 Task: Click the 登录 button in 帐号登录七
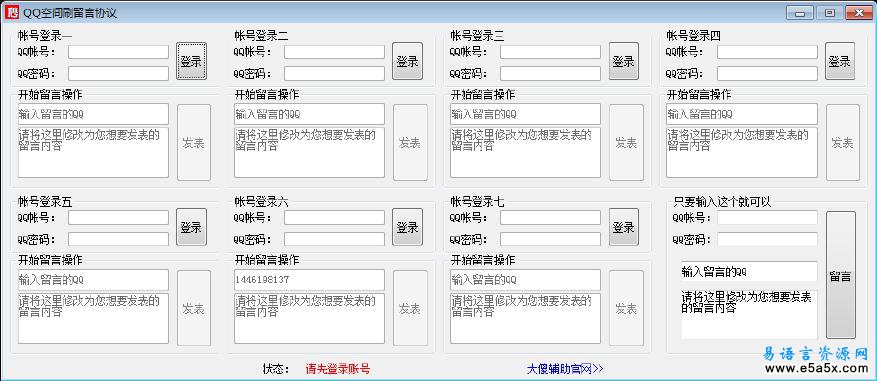click(x=624, y=227)
